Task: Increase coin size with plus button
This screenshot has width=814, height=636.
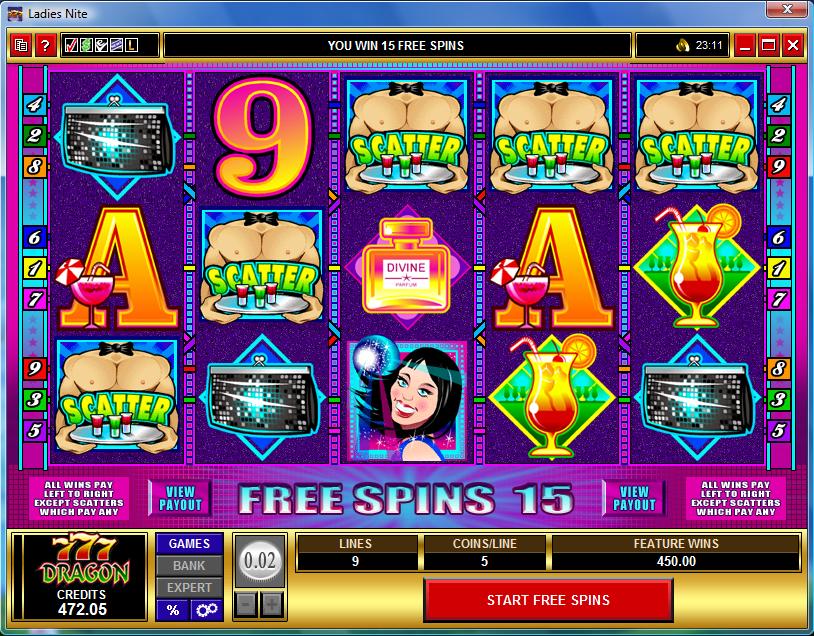Action: click(x=272, y=604)
